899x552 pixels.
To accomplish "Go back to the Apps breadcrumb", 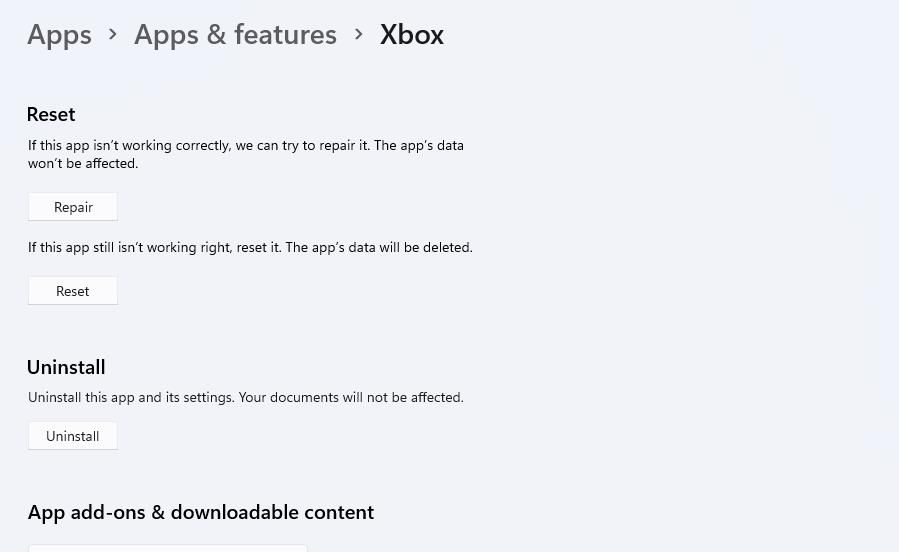I will [x=59, y=34].
